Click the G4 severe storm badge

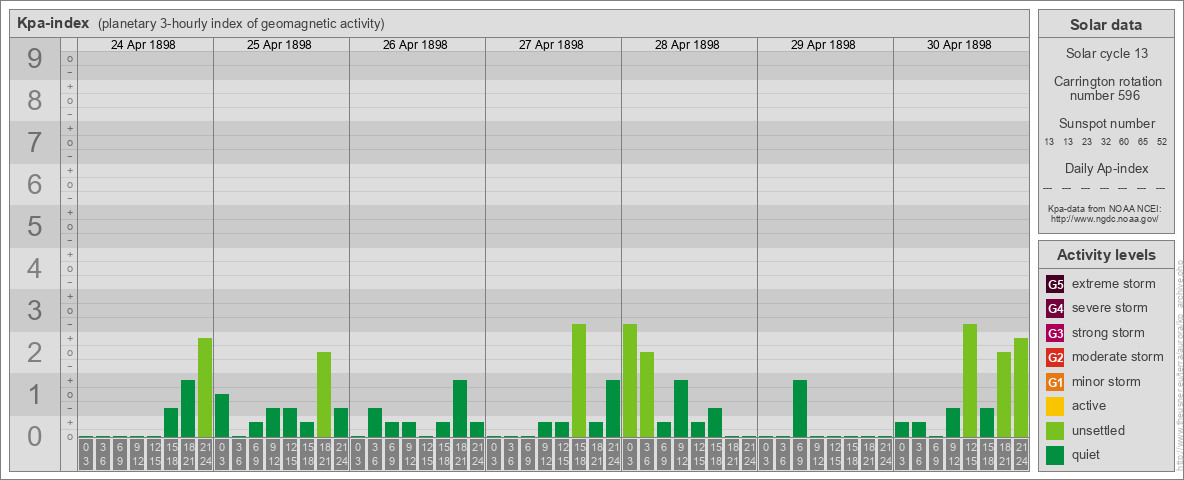coord(1055,308)
